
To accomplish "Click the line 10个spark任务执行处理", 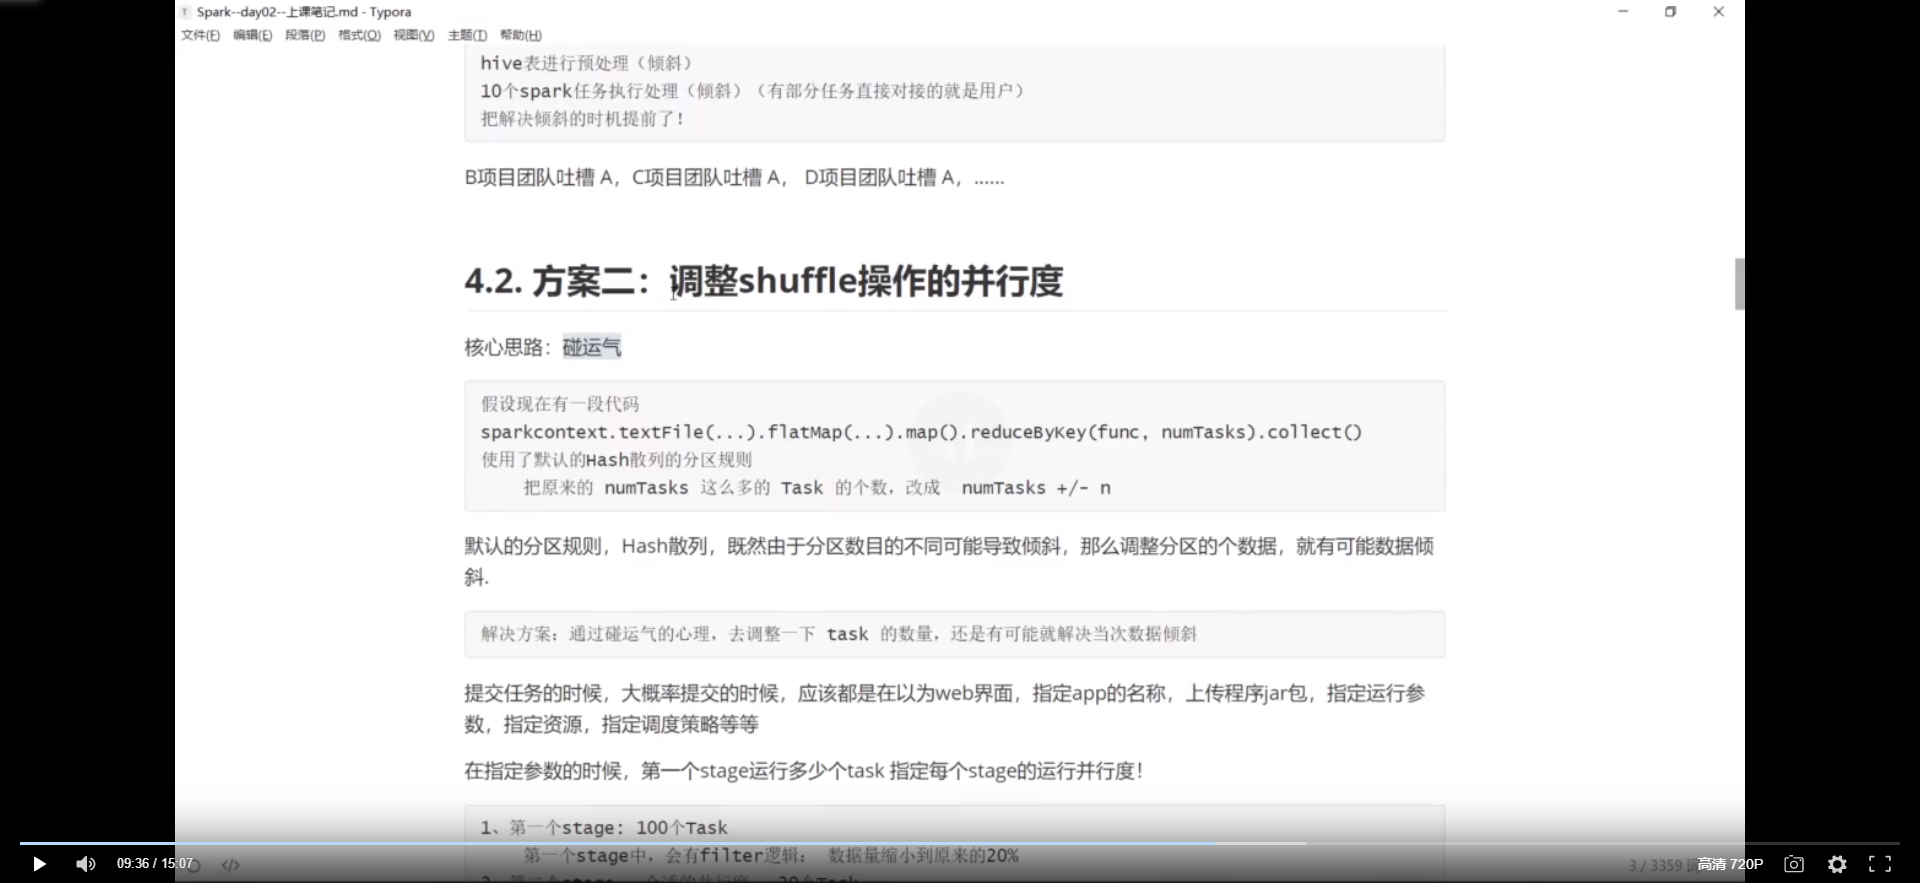I will tap(752, 91).
